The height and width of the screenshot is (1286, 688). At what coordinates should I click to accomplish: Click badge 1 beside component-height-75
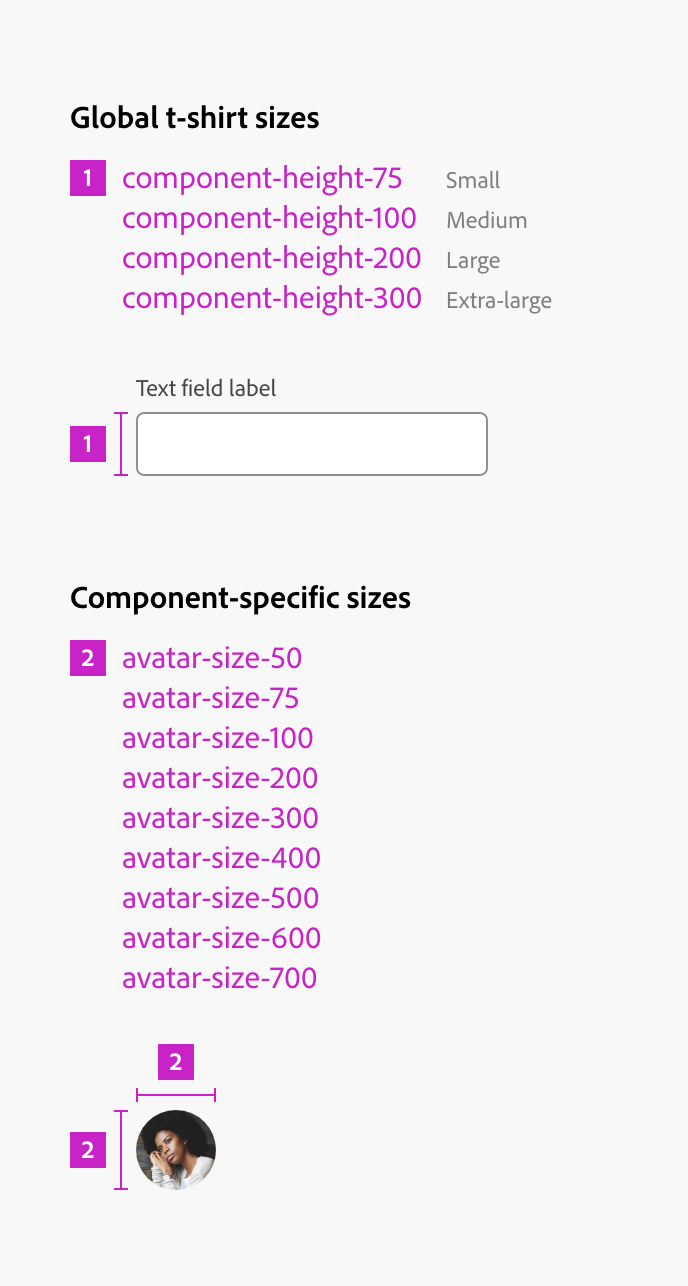click(x=88, y=179)
